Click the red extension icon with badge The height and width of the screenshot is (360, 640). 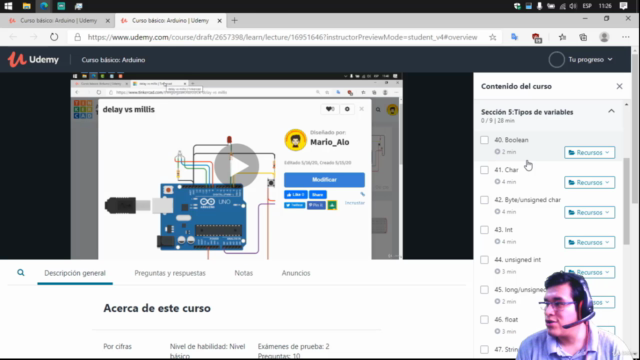coord(537,38)
